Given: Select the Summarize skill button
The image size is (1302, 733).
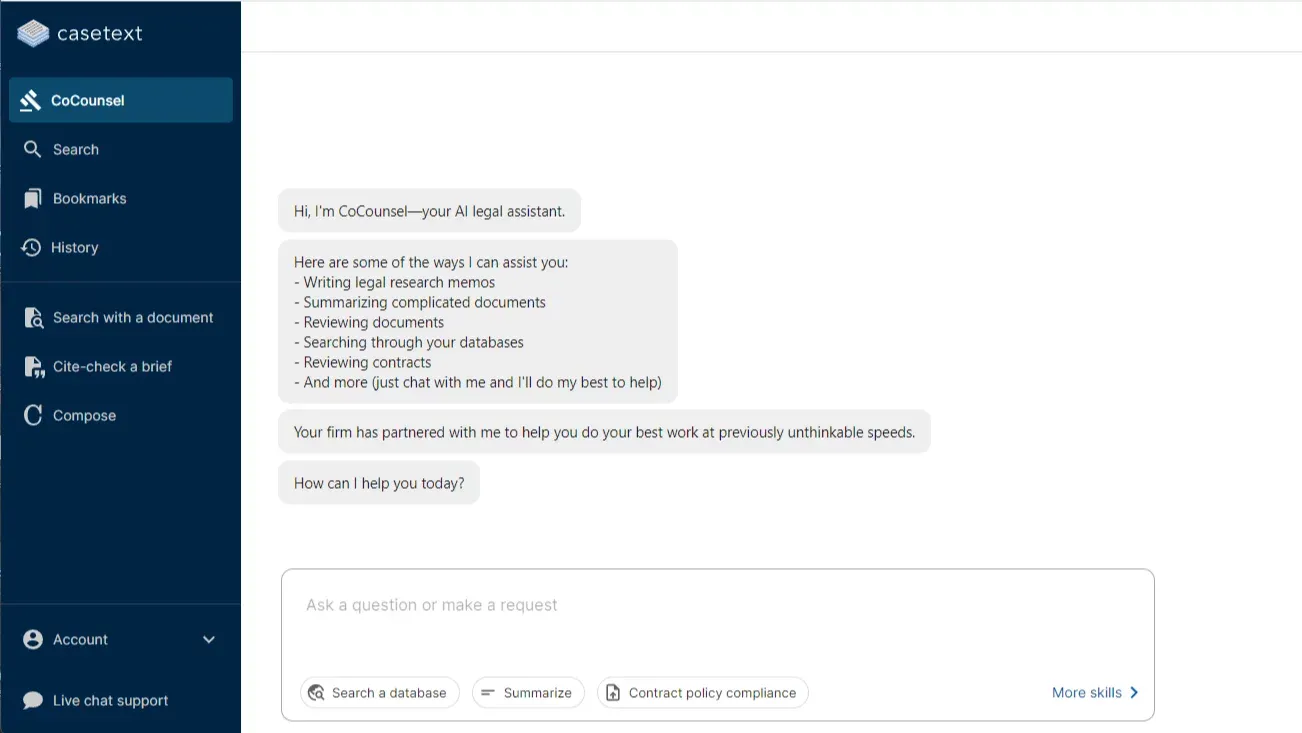Looking at the screenshot, I should pos(528,693).
